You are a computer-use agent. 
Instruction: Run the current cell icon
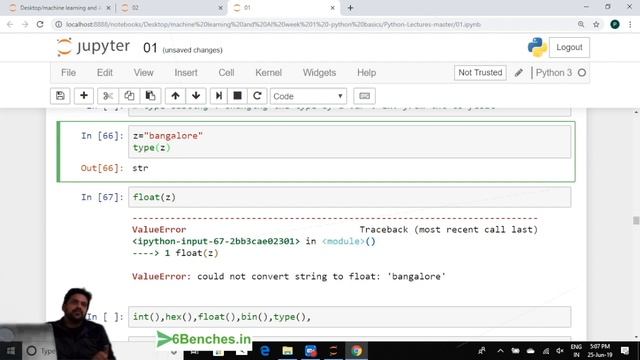[x=219, y=96]
